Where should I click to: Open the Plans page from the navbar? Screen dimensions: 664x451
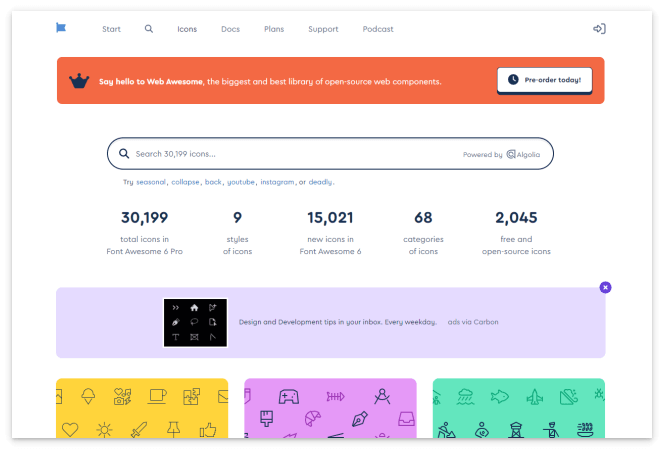274,29
